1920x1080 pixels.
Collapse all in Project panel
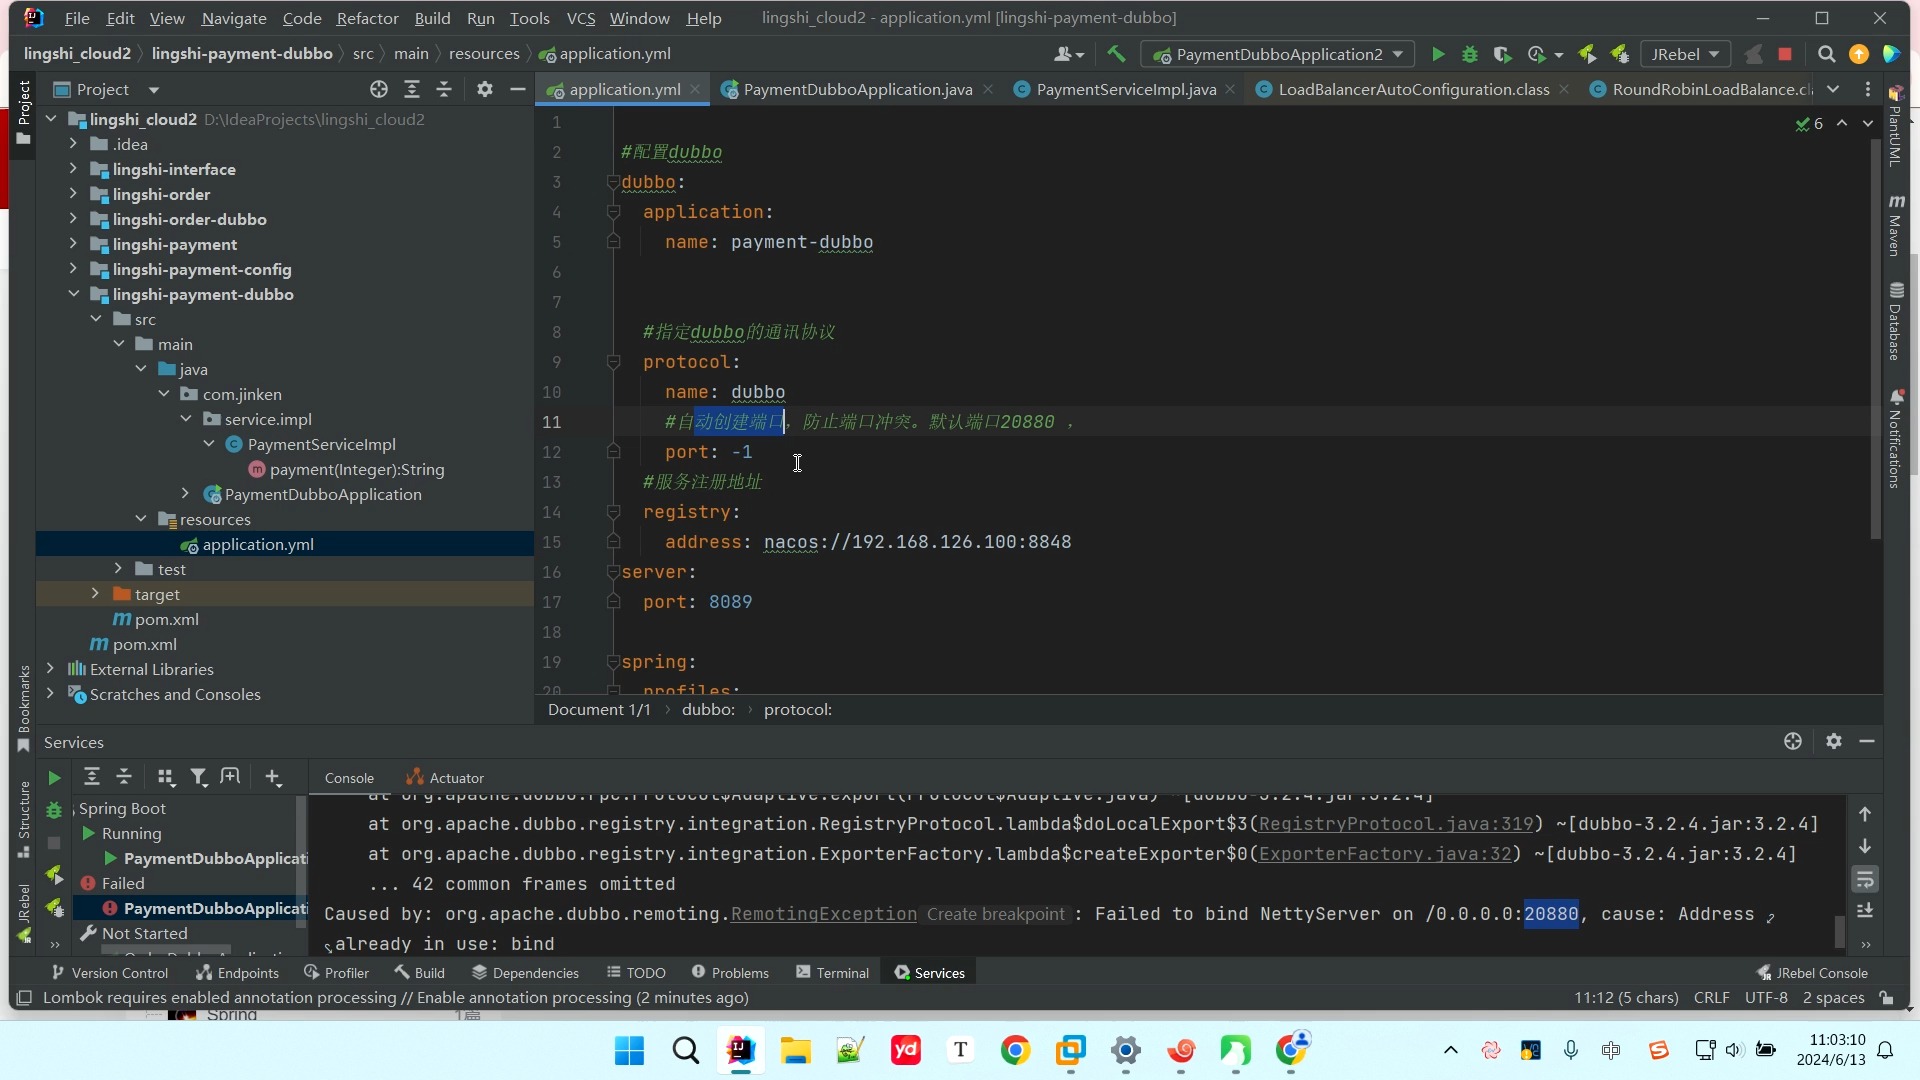[444, 89]
